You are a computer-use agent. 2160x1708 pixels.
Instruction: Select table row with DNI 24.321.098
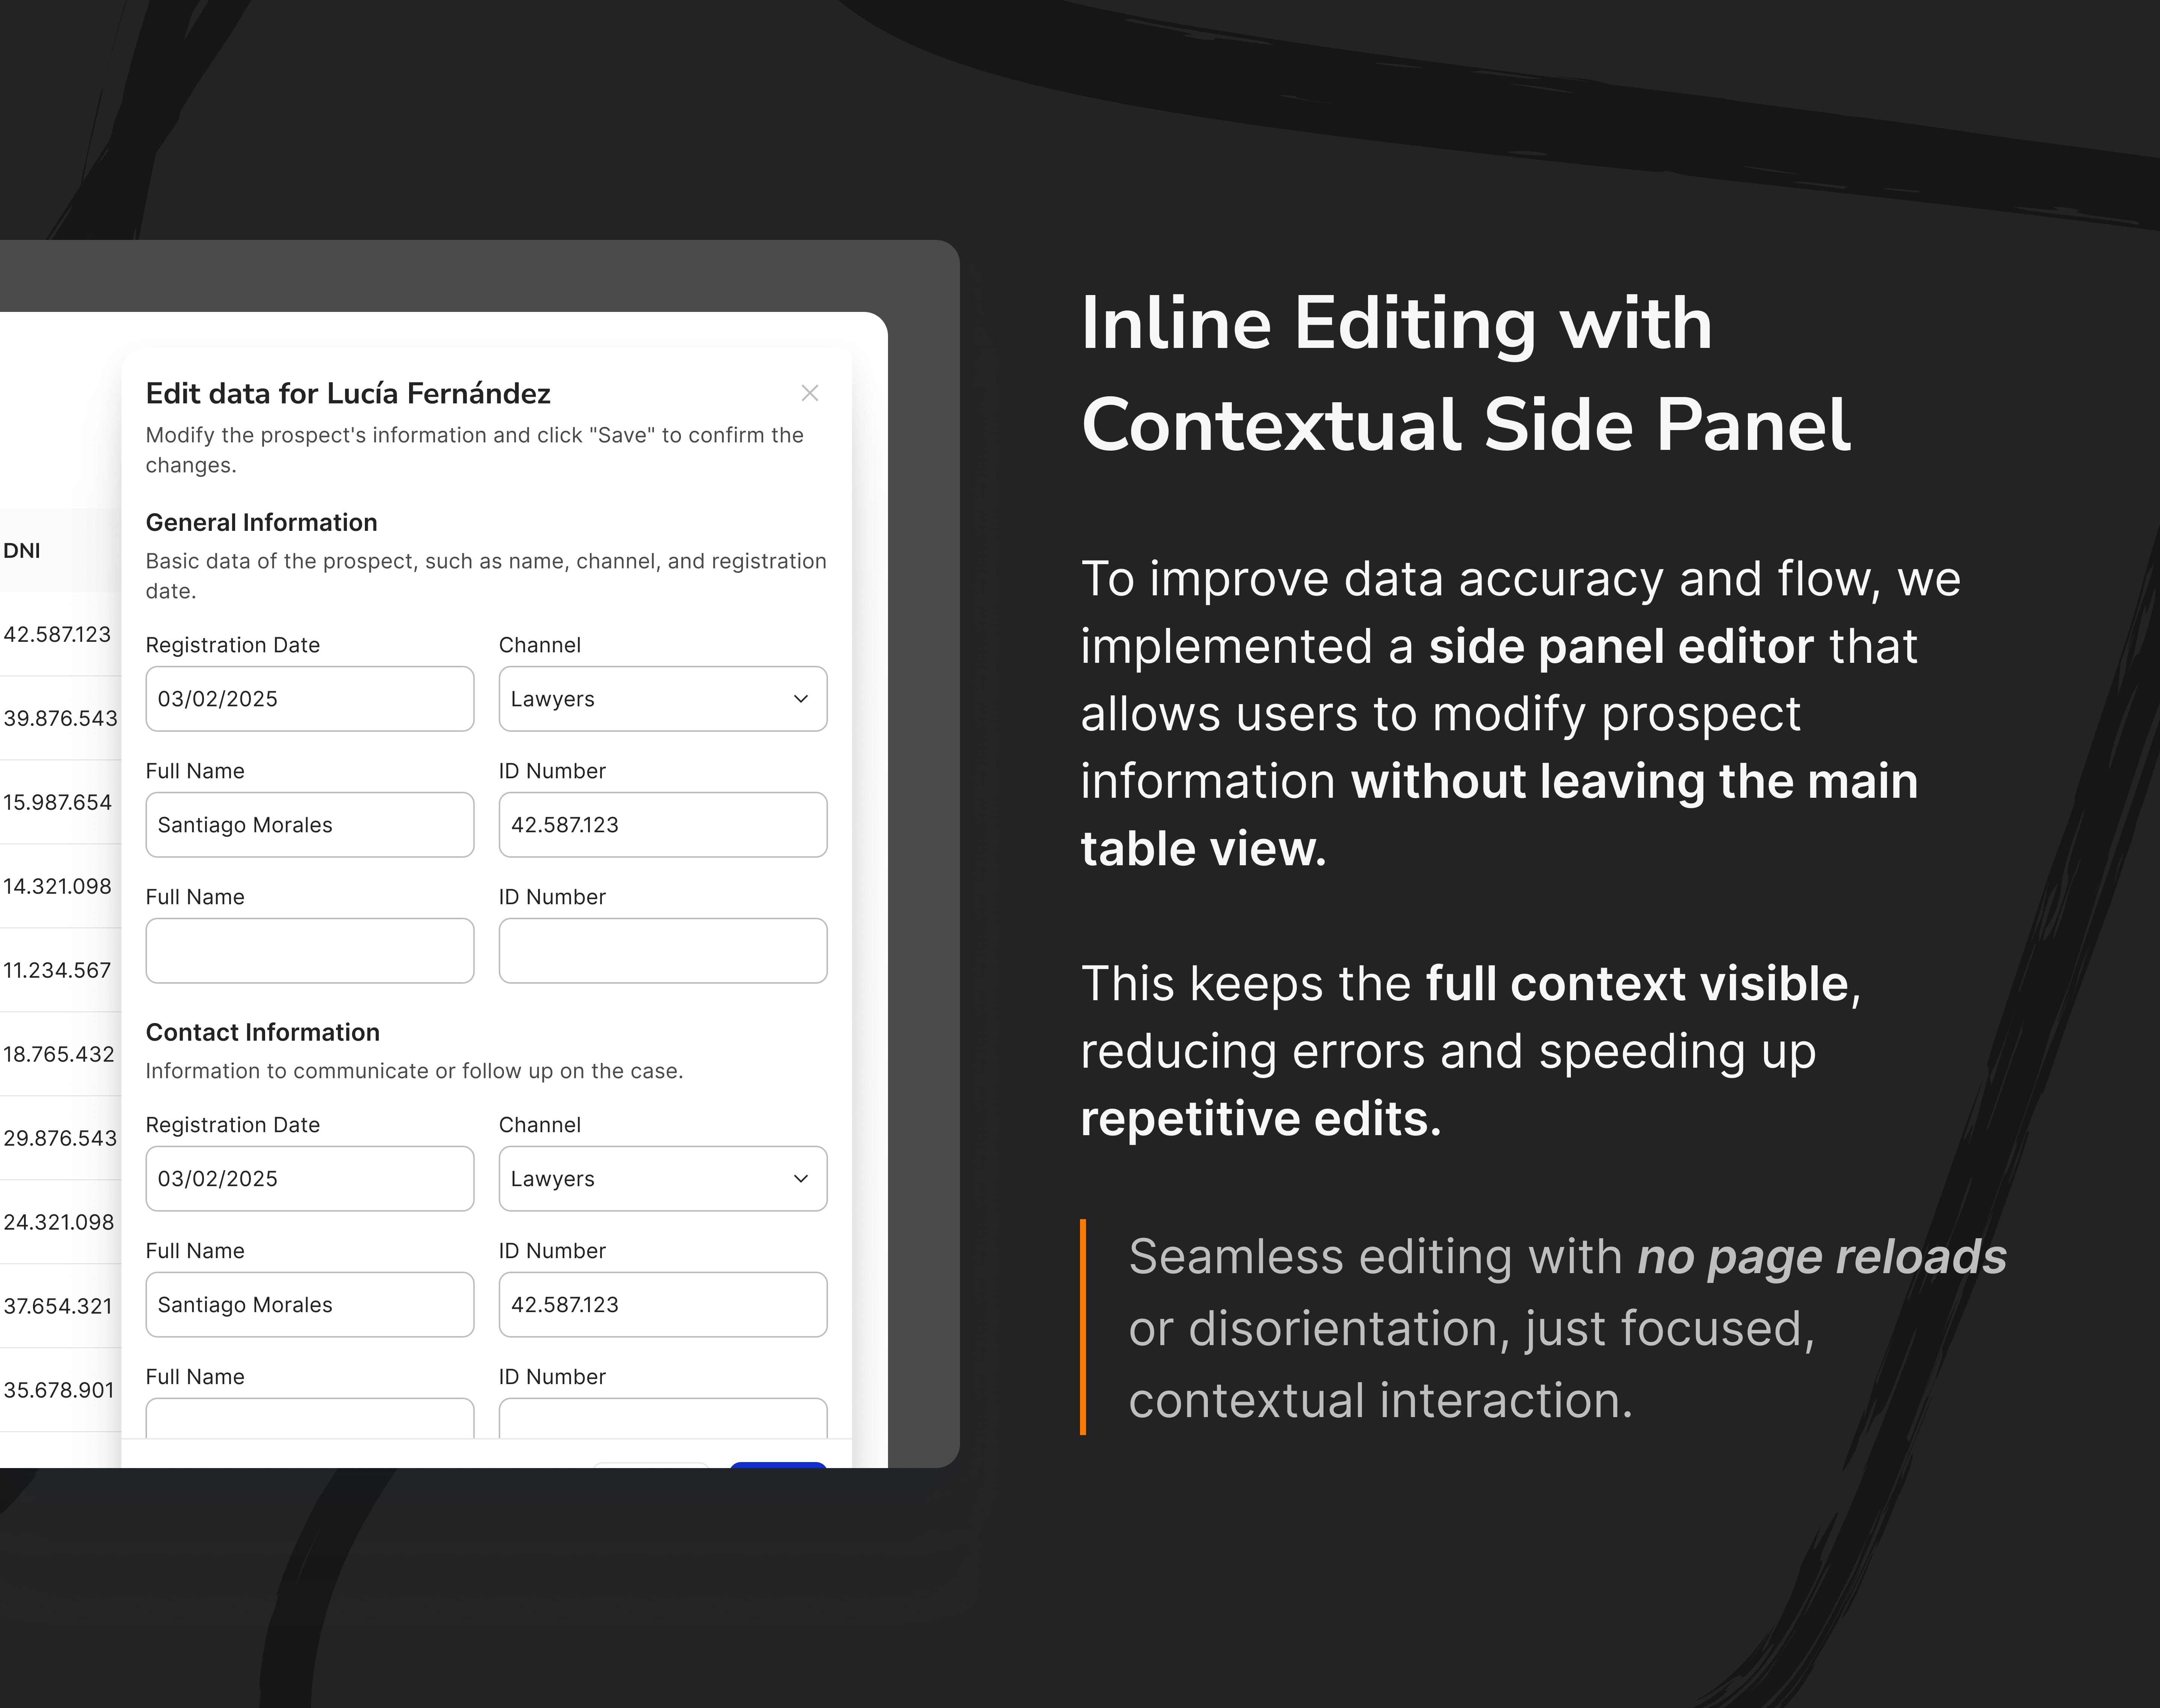(x=58, y=1222)
